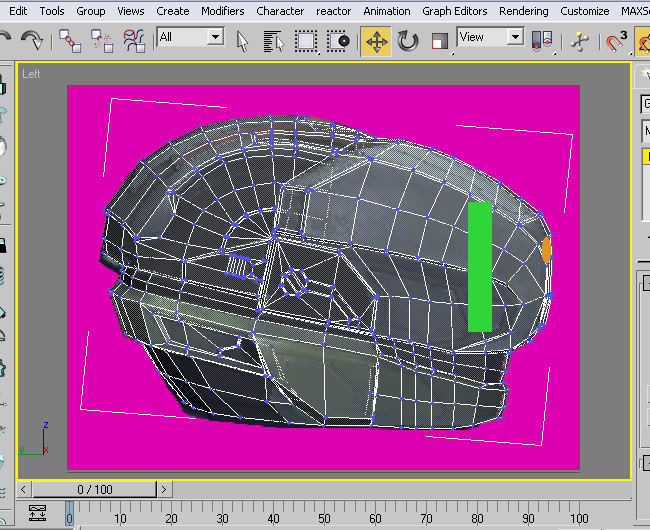The image size is (650, 530).
Task: Step to the next frame arrow
Action: [164, 489]
